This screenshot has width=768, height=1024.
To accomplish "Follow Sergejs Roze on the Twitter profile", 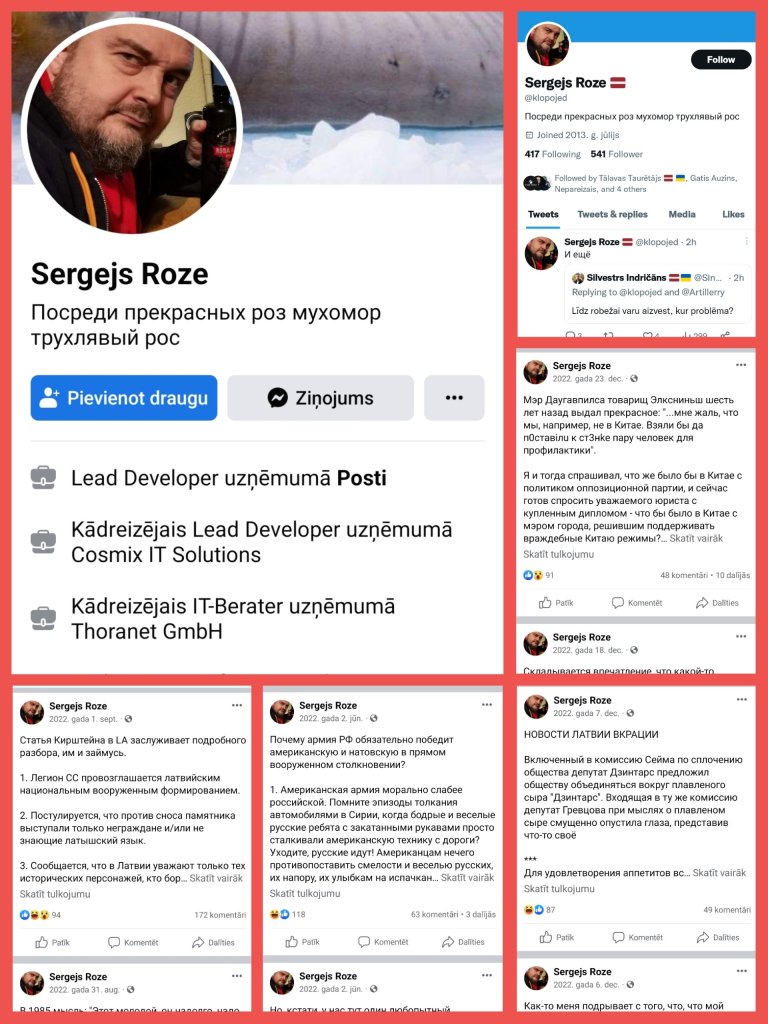I will (721, 59).
